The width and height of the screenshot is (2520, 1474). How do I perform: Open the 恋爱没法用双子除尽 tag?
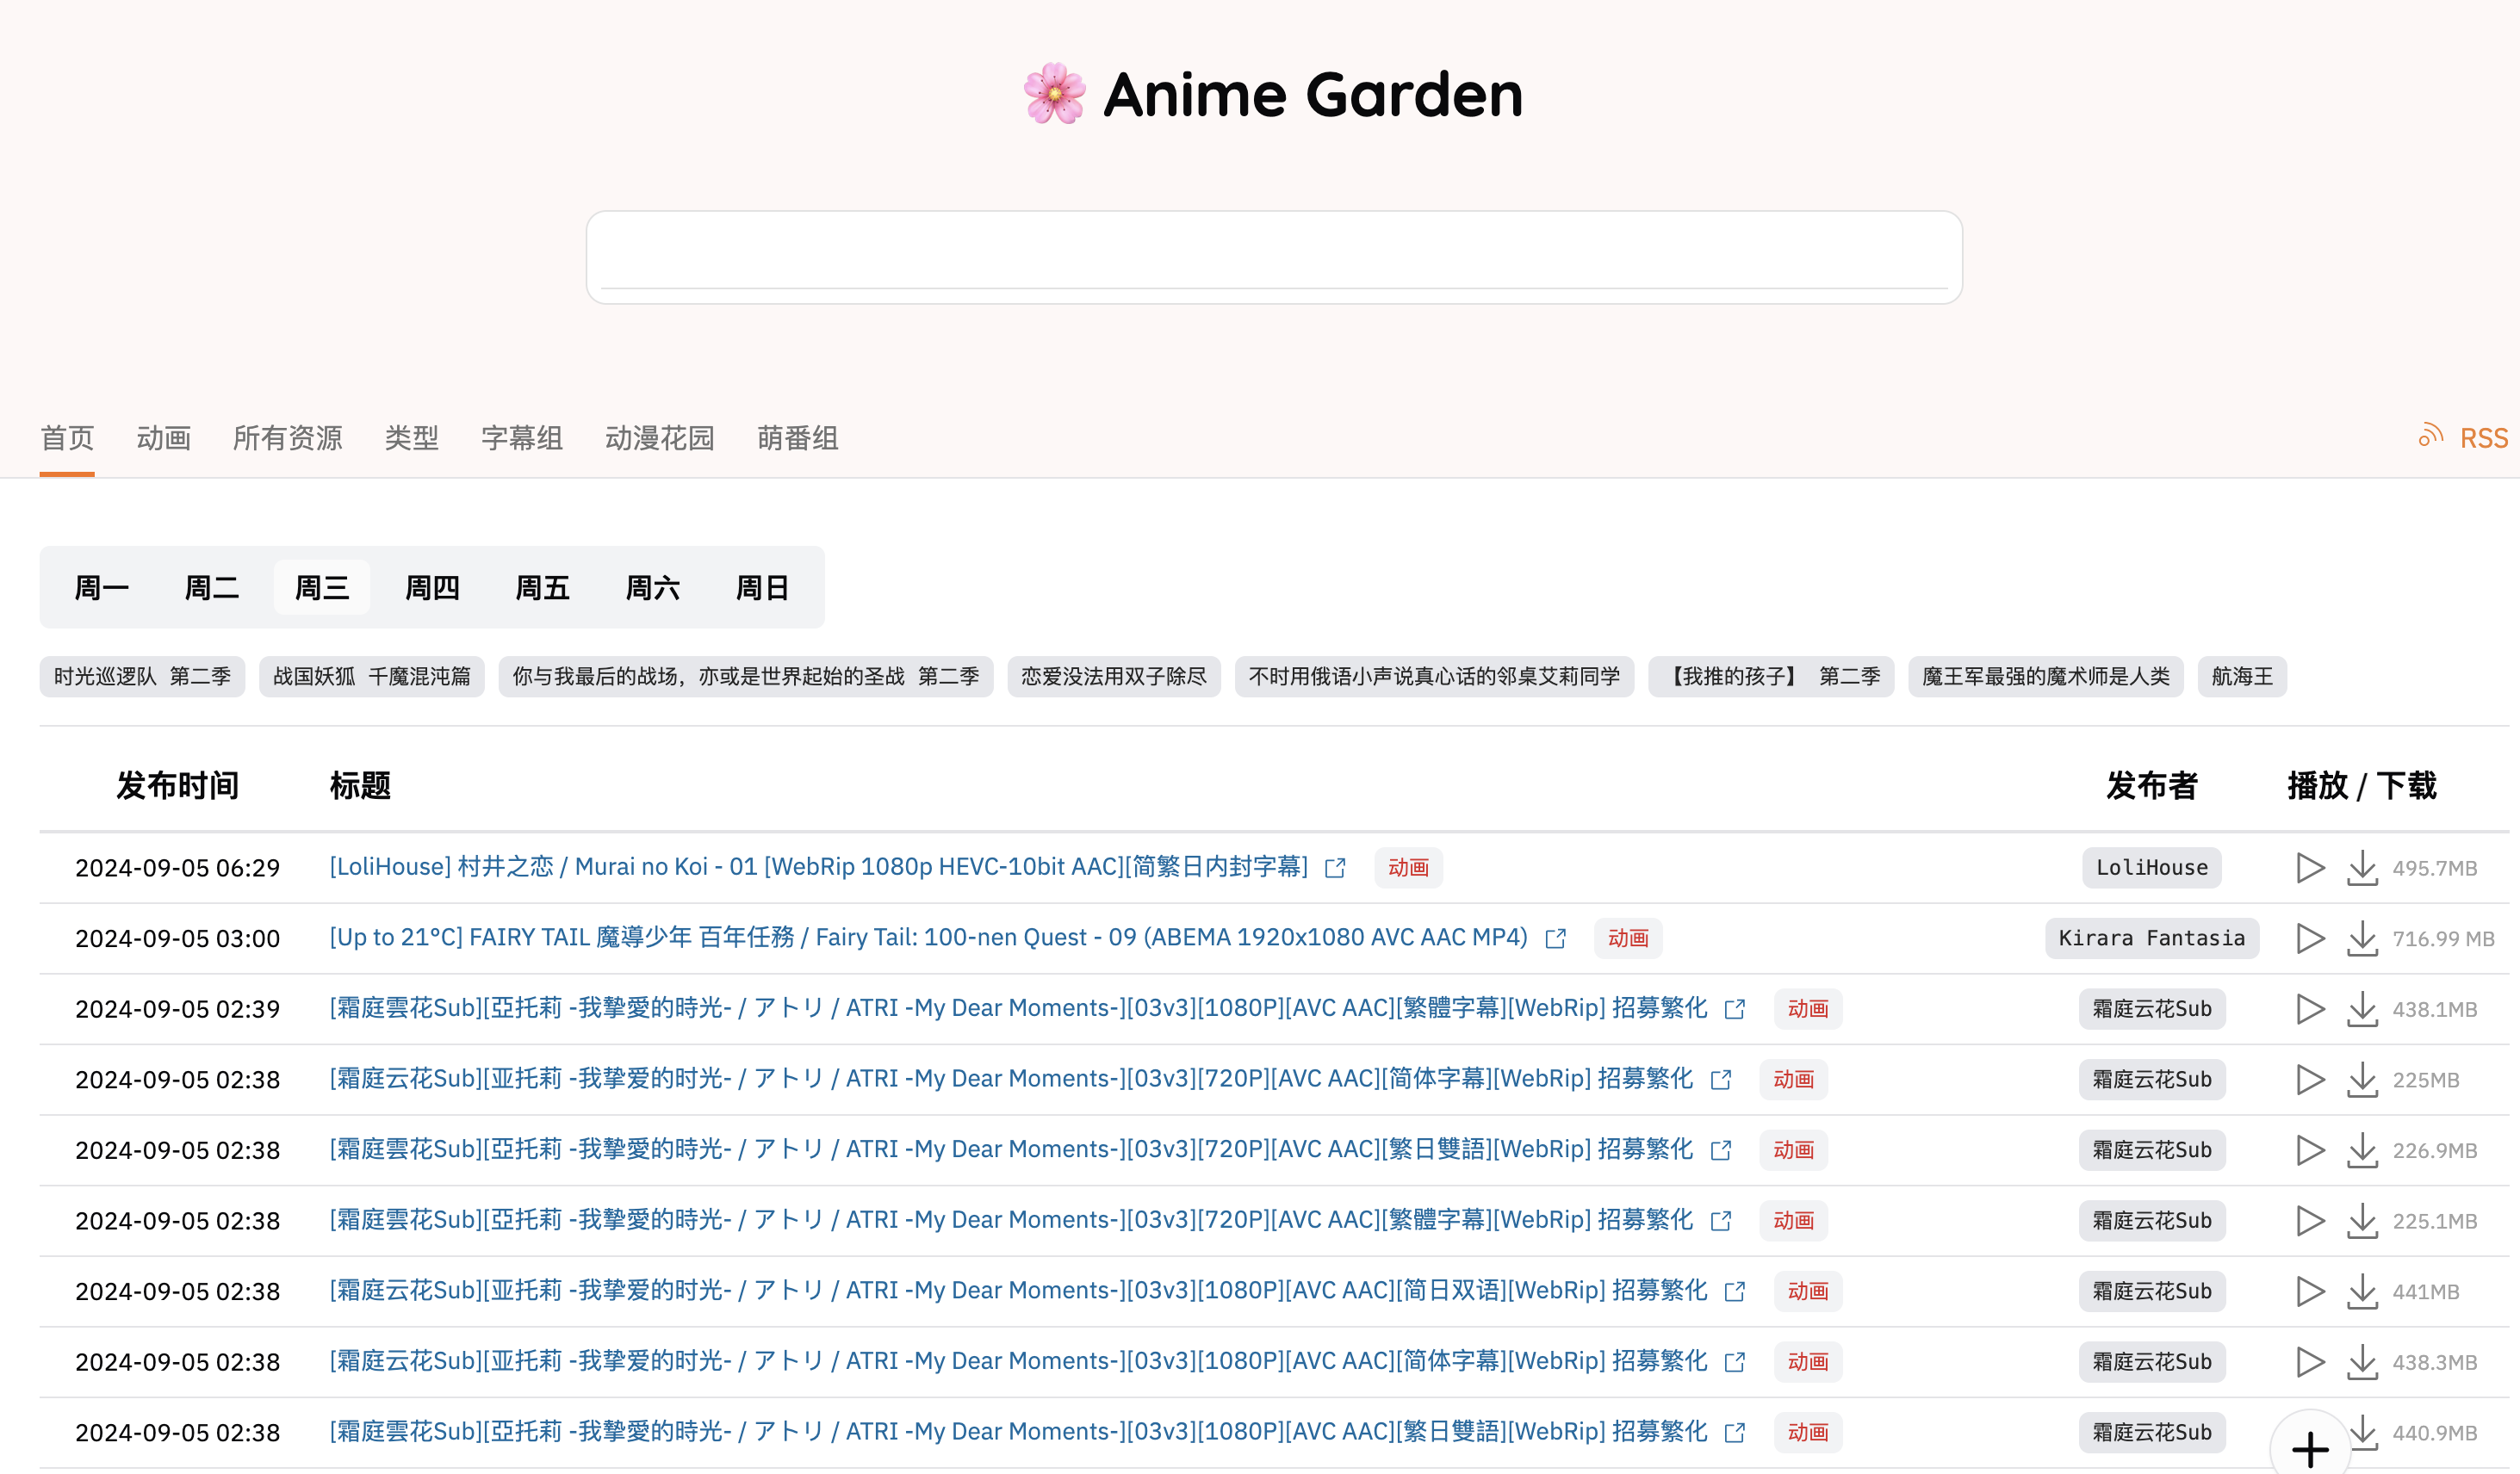1114,677
